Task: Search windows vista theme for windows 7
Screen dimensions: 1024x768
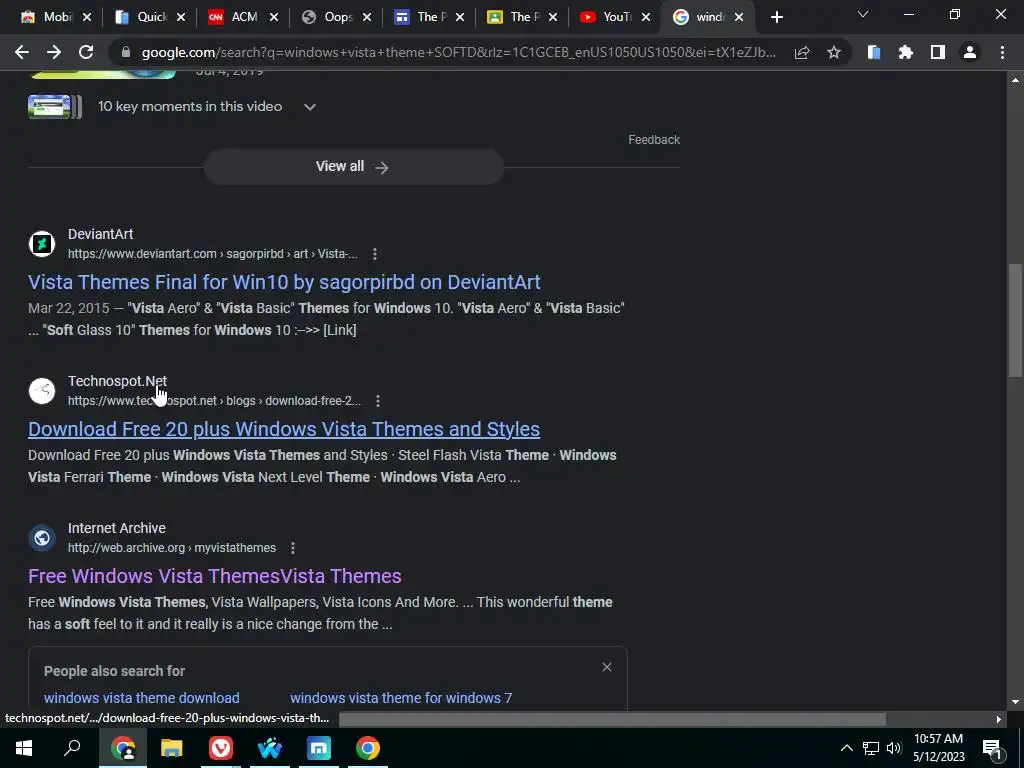Action: 401,698
